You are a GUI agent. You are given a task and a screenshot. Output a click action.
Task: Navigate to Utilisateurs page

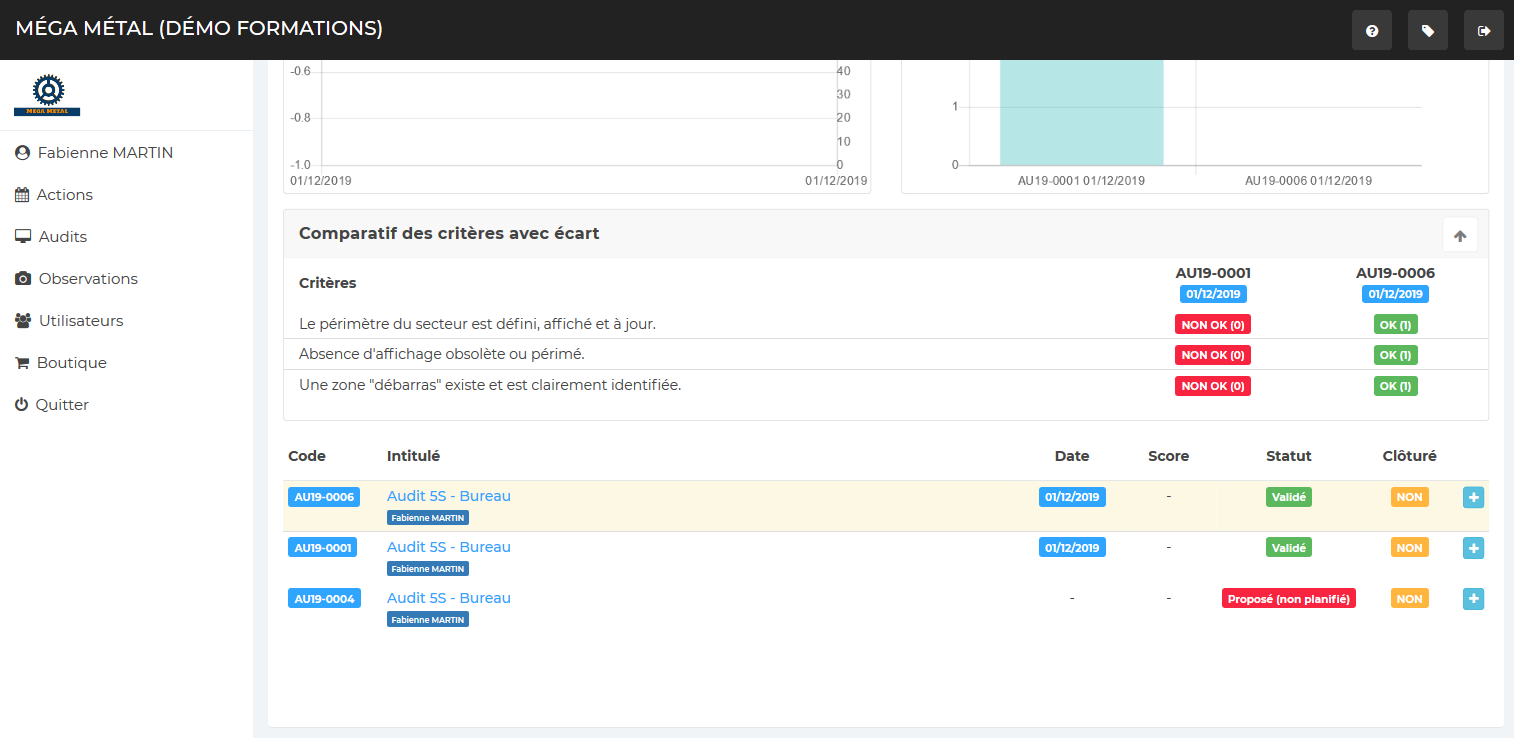click(80, 321)
